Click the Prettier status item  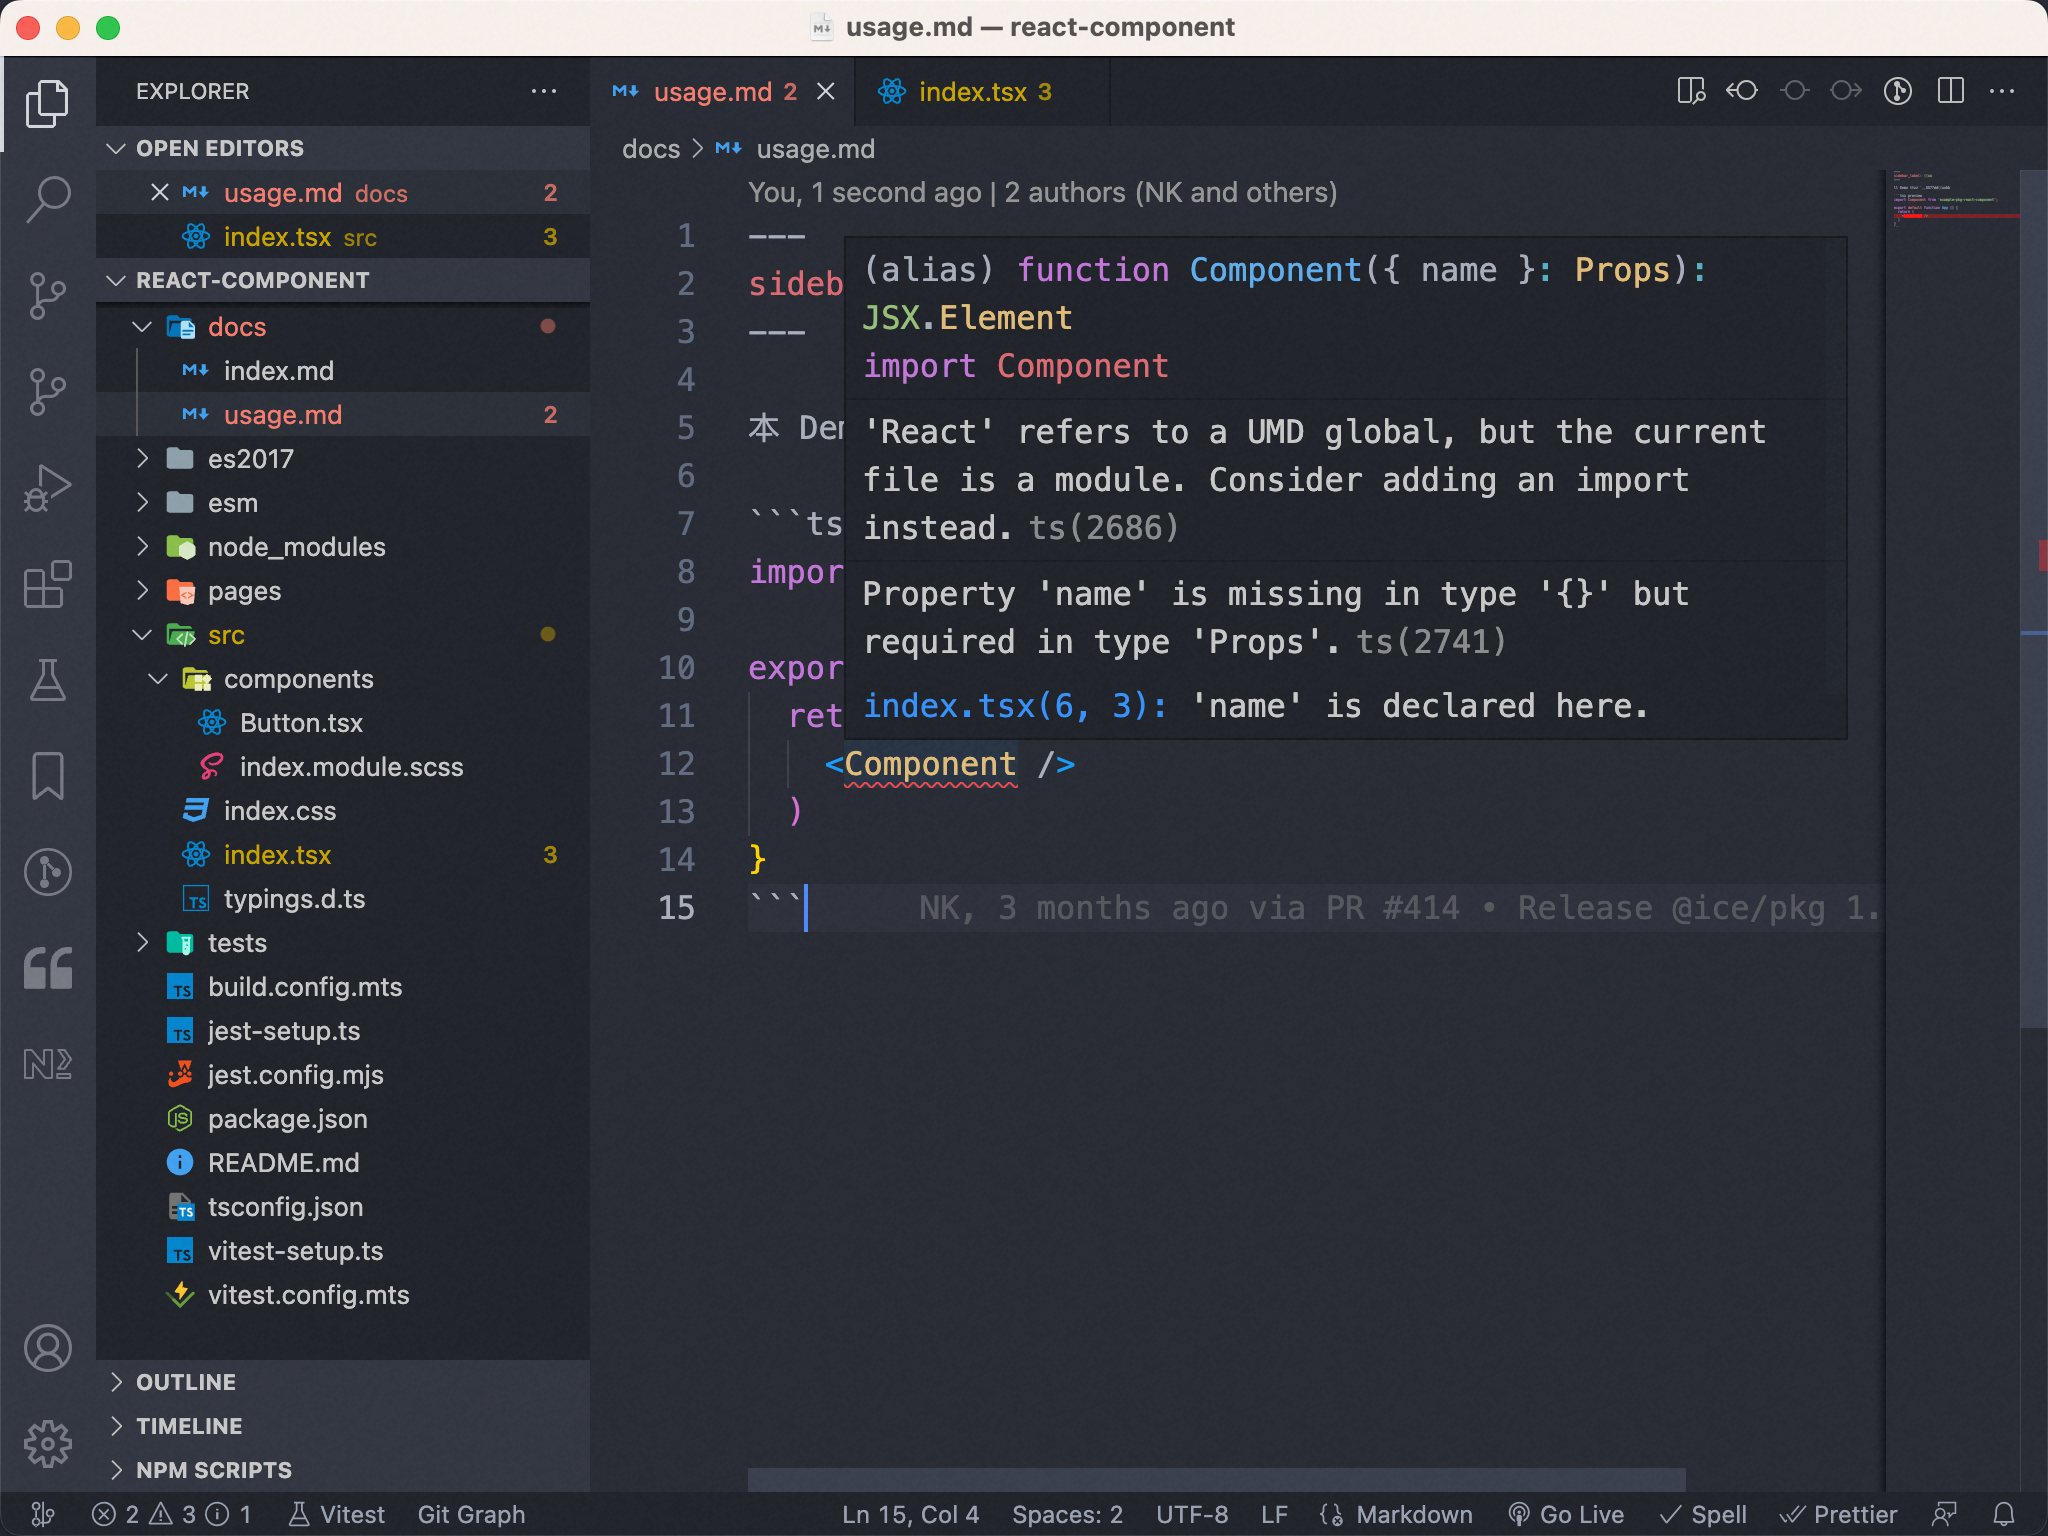(1838, 1514)
